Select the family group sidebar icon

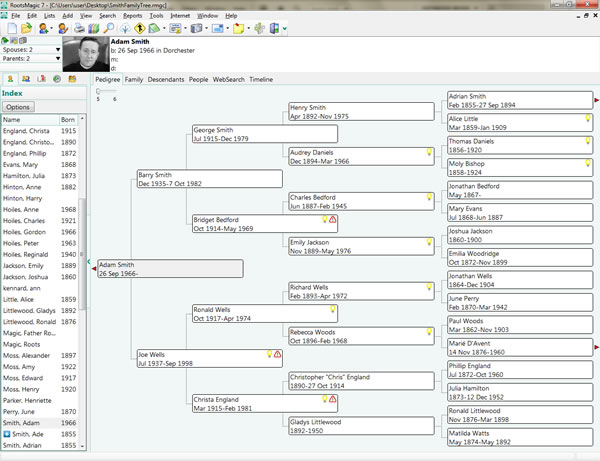tap(26, 79)
